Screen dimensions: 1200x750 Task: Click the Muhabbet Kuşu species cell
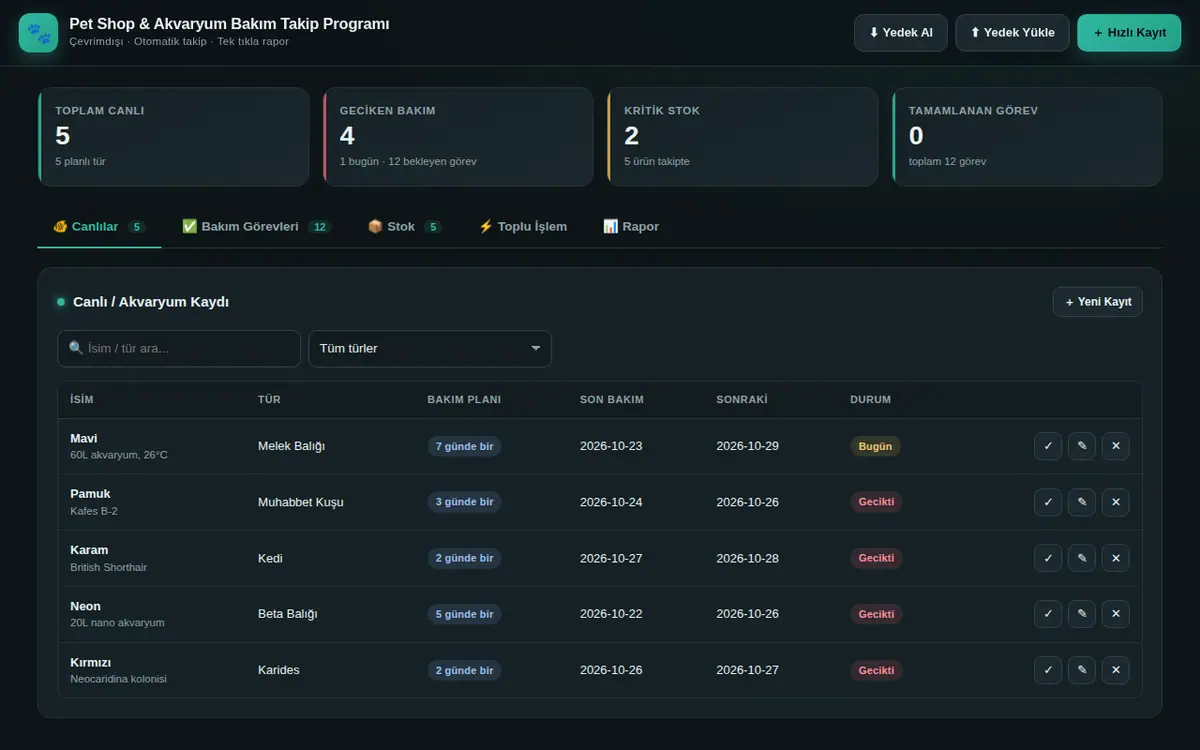301,502
